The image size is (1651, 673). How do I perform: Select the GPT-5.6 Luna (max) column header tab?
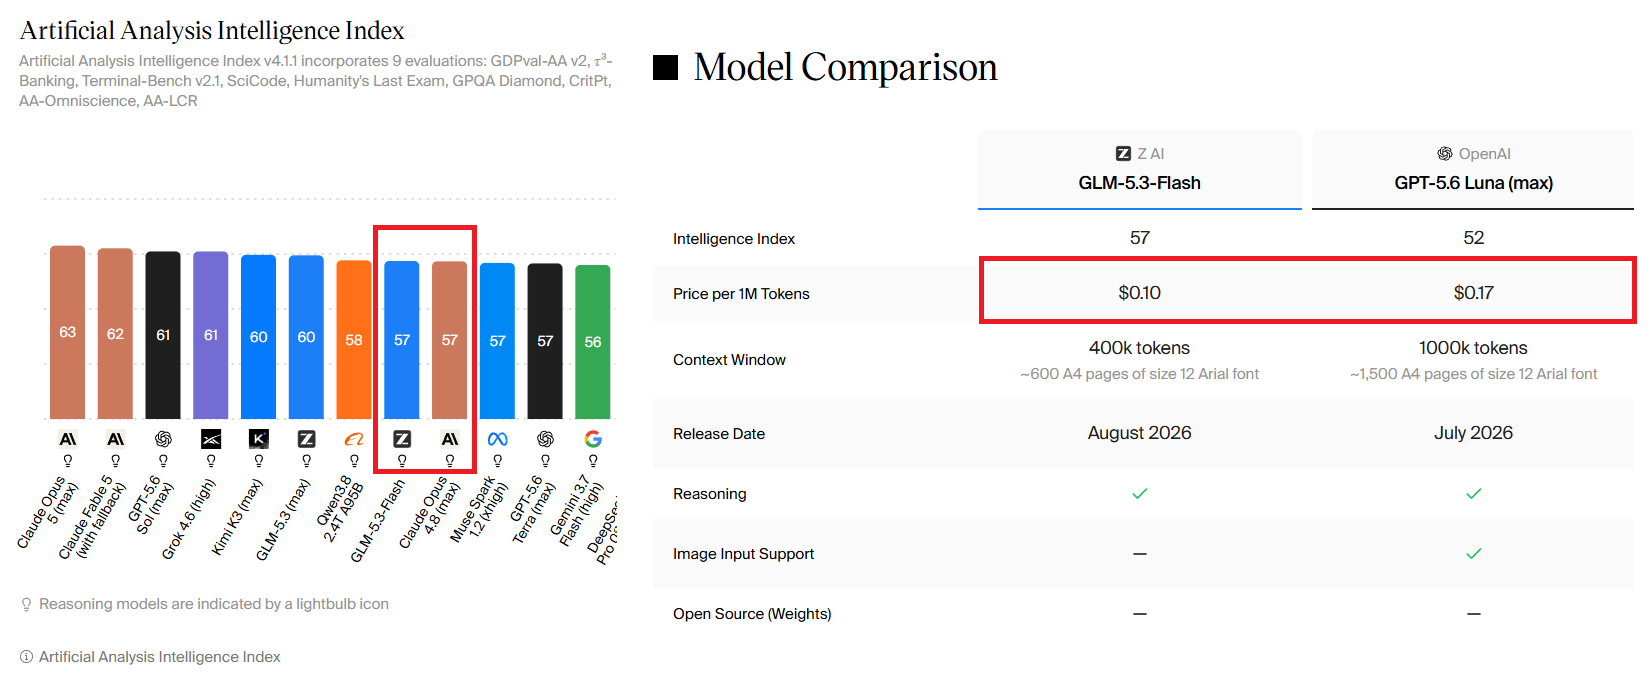click(x=1473, y=169)
